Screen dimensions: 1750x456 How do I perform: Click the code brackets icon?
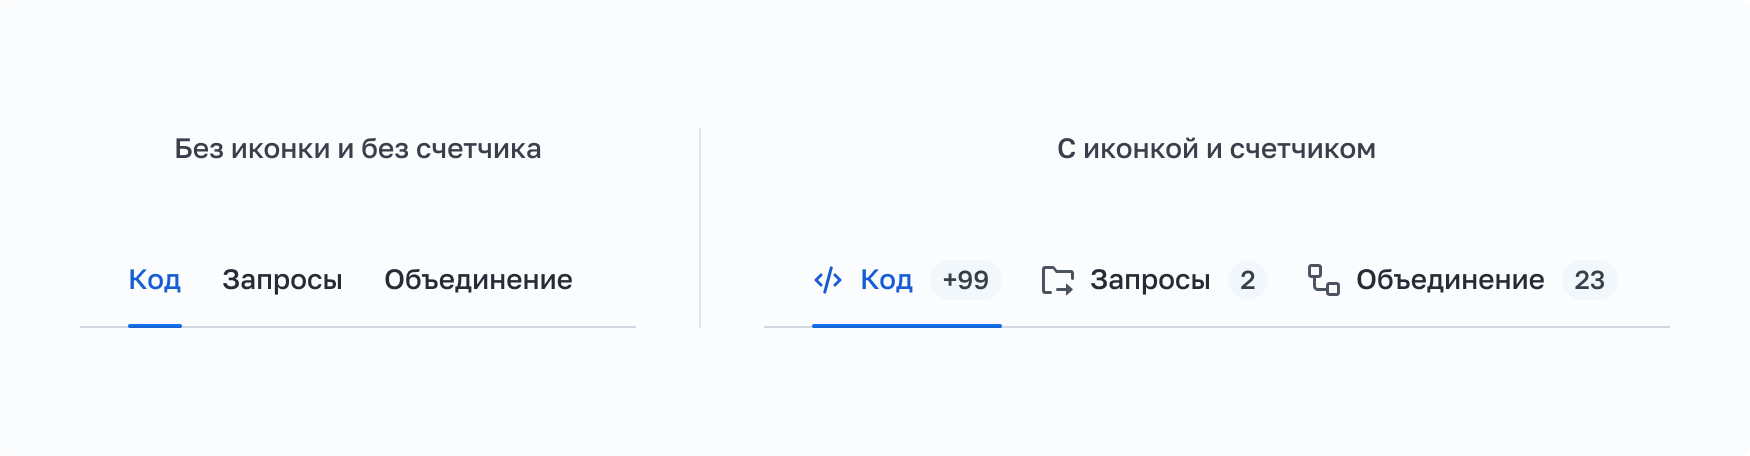(828, 280)
